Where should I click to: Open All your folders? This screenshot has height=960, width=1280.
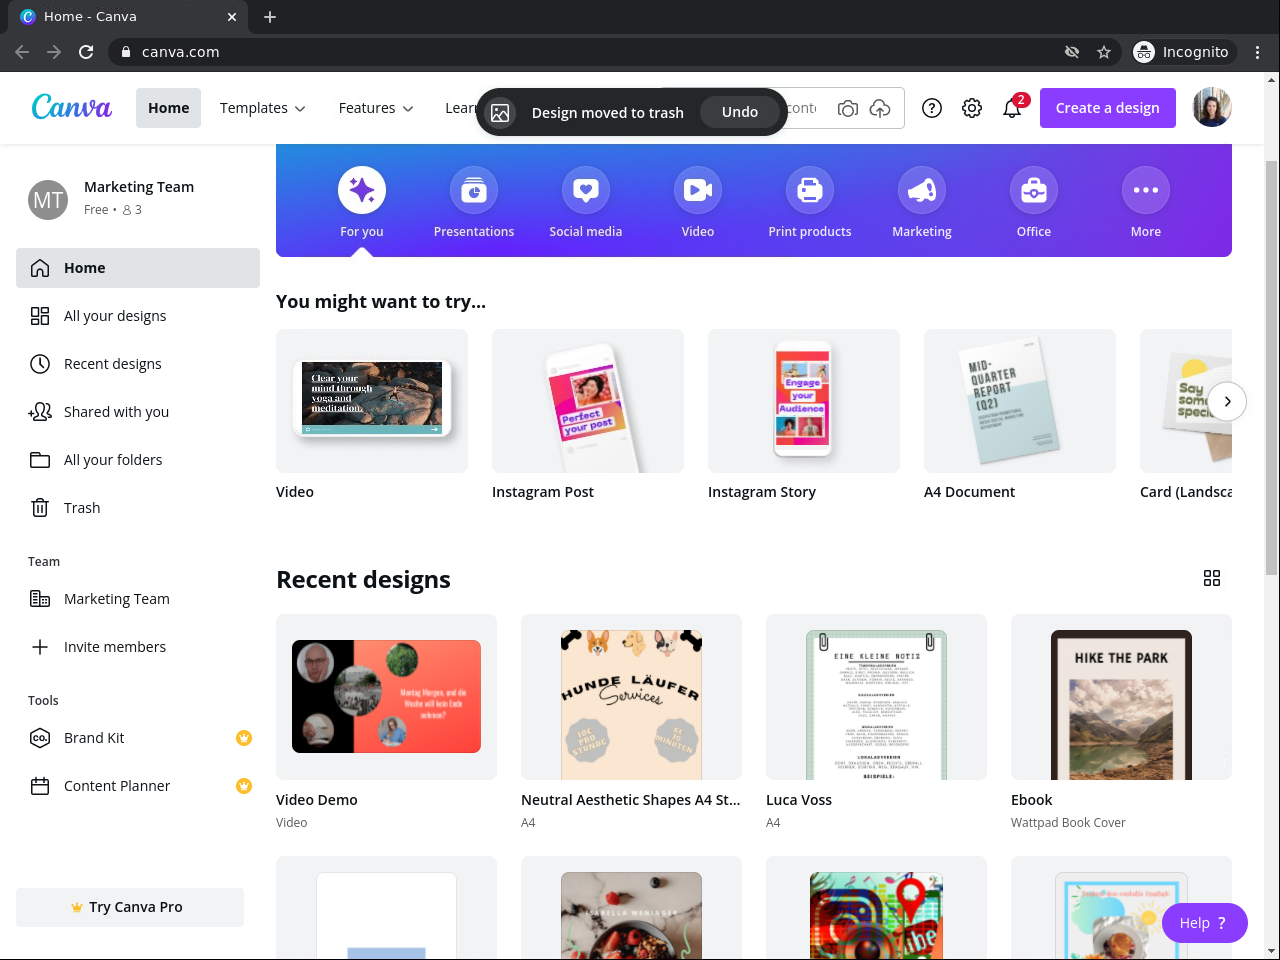click(x=138, y=460)
